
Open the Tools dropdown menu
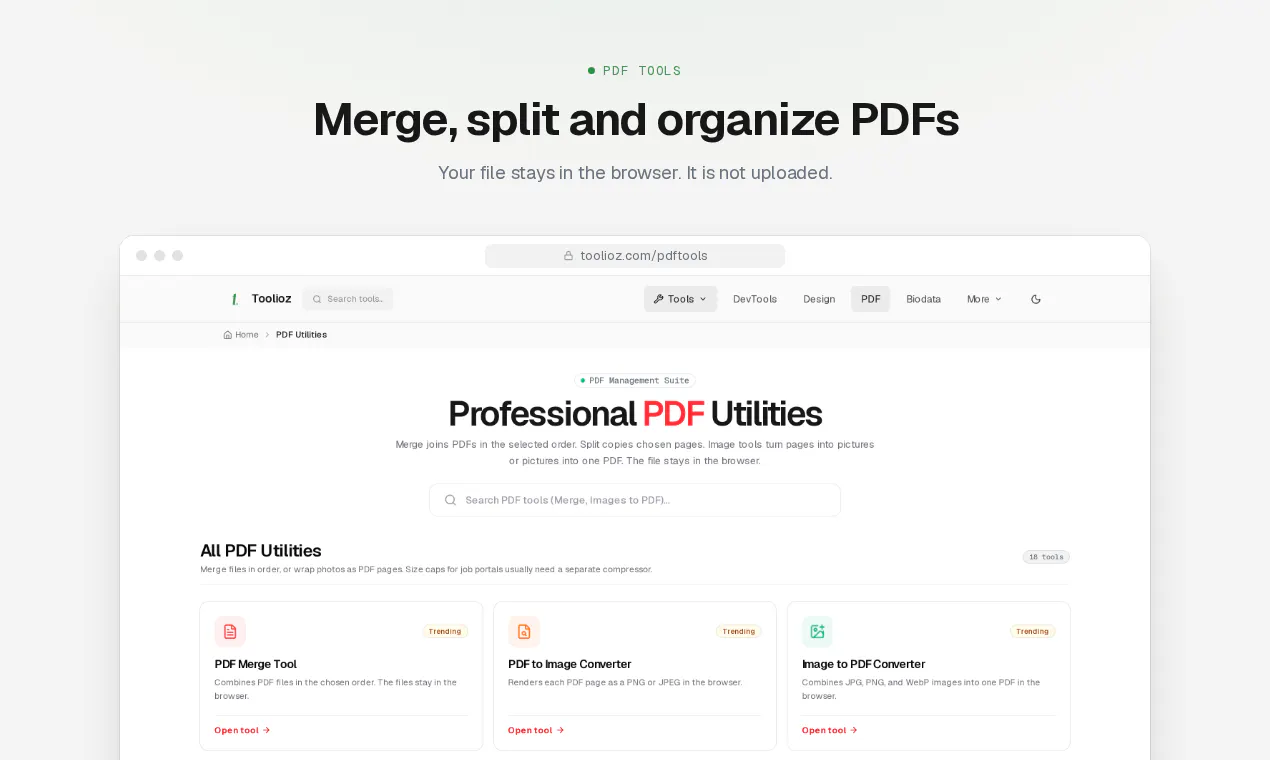680,299
